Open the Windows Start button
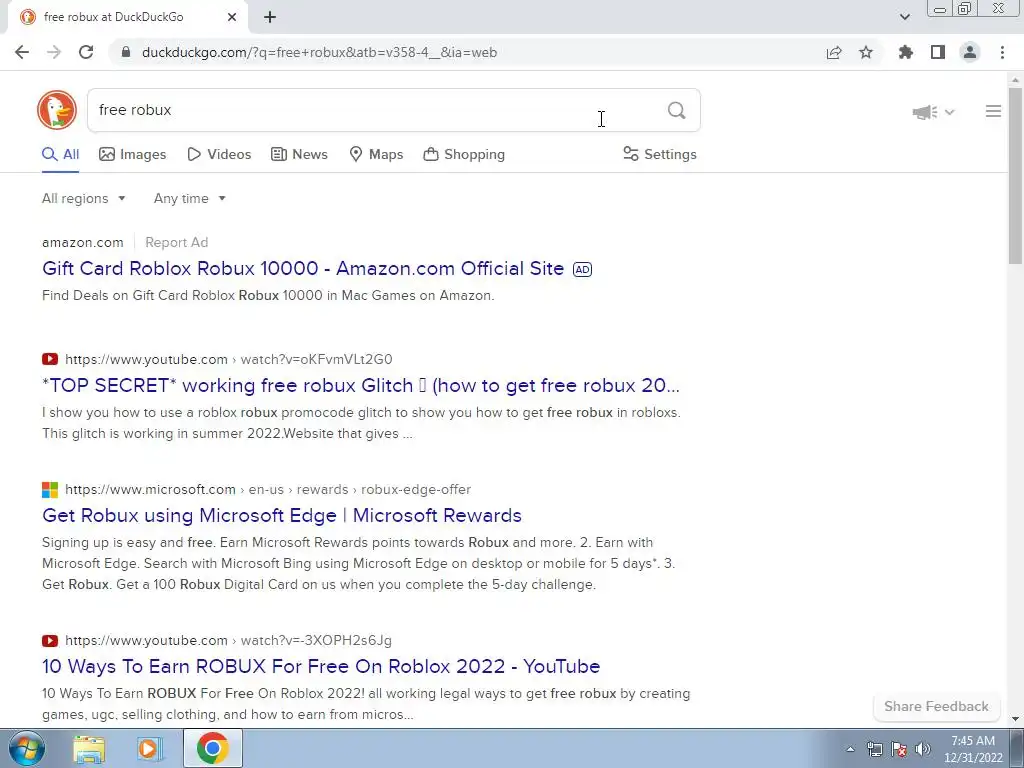Screen dimensions: 1024x768 pyautogui.click(x=25, y=748)
